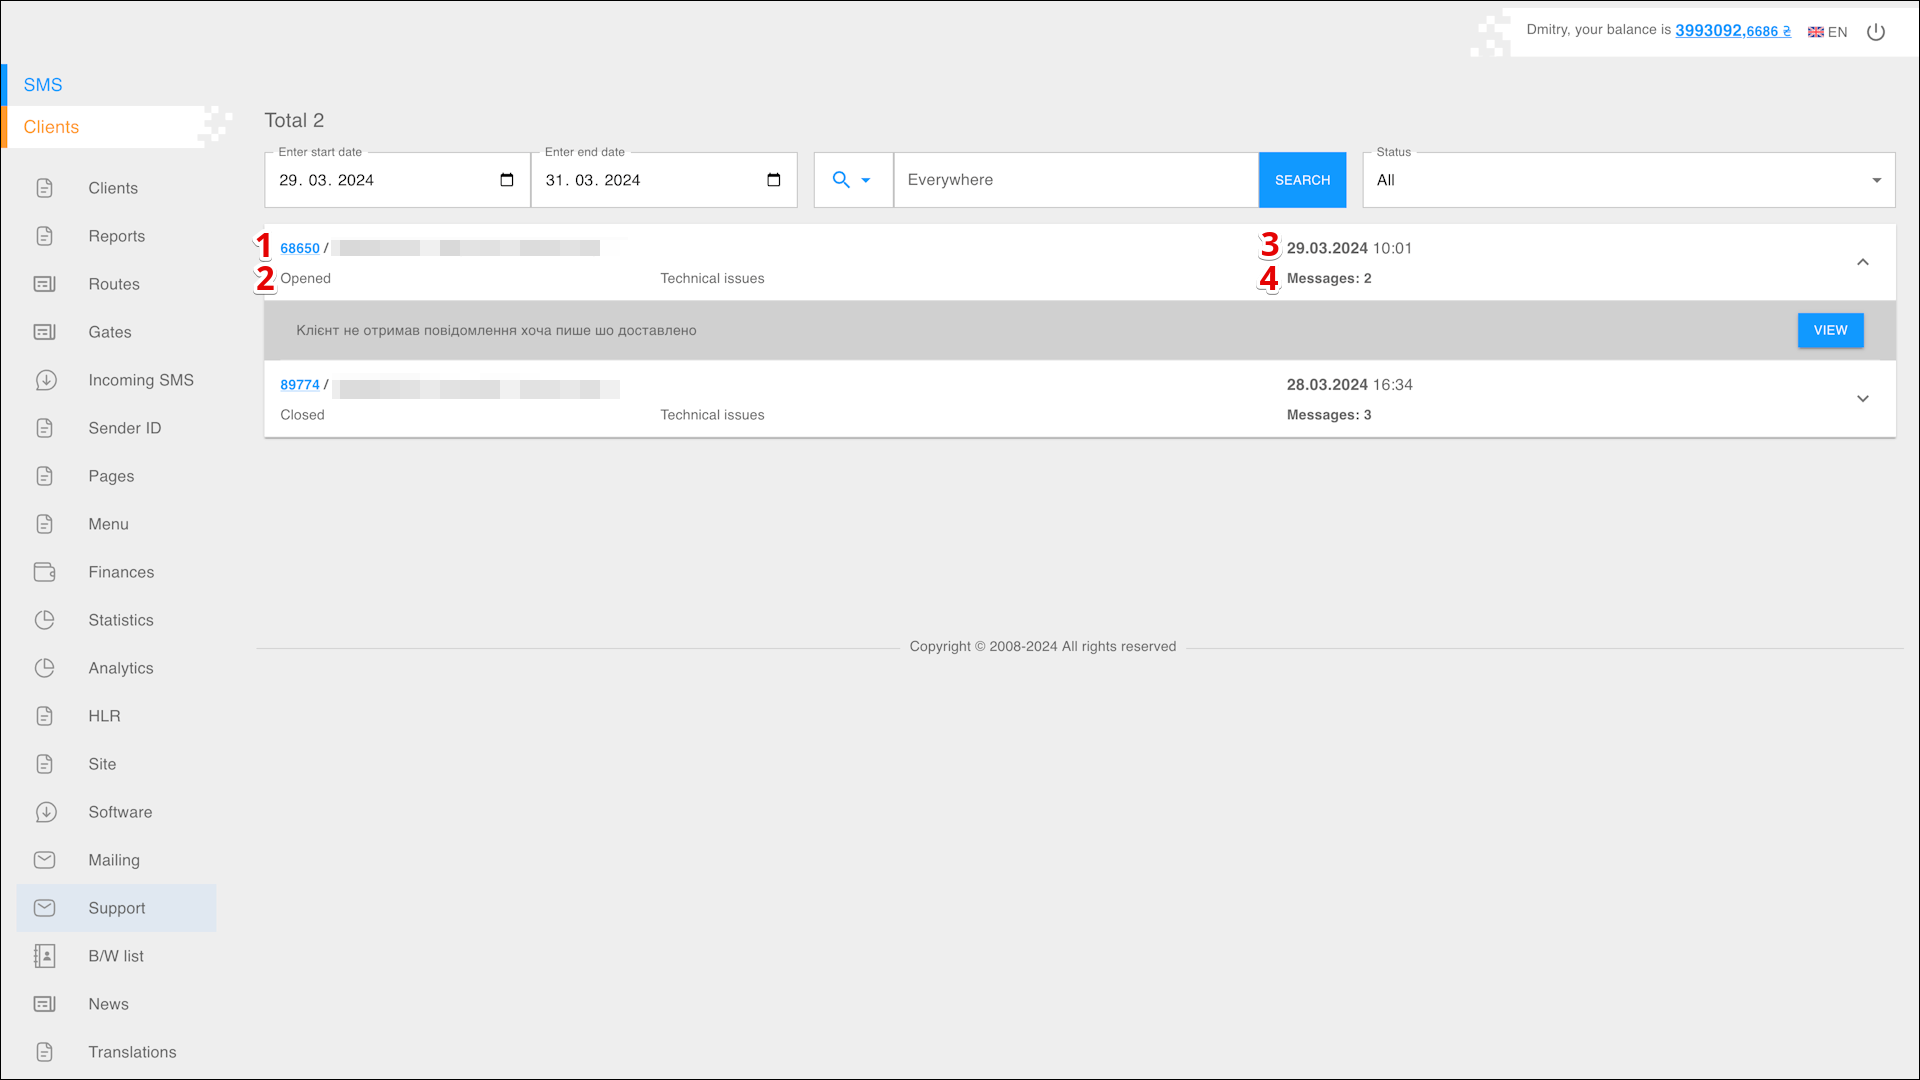Click the Finances wallet icon

pos(45,572)
